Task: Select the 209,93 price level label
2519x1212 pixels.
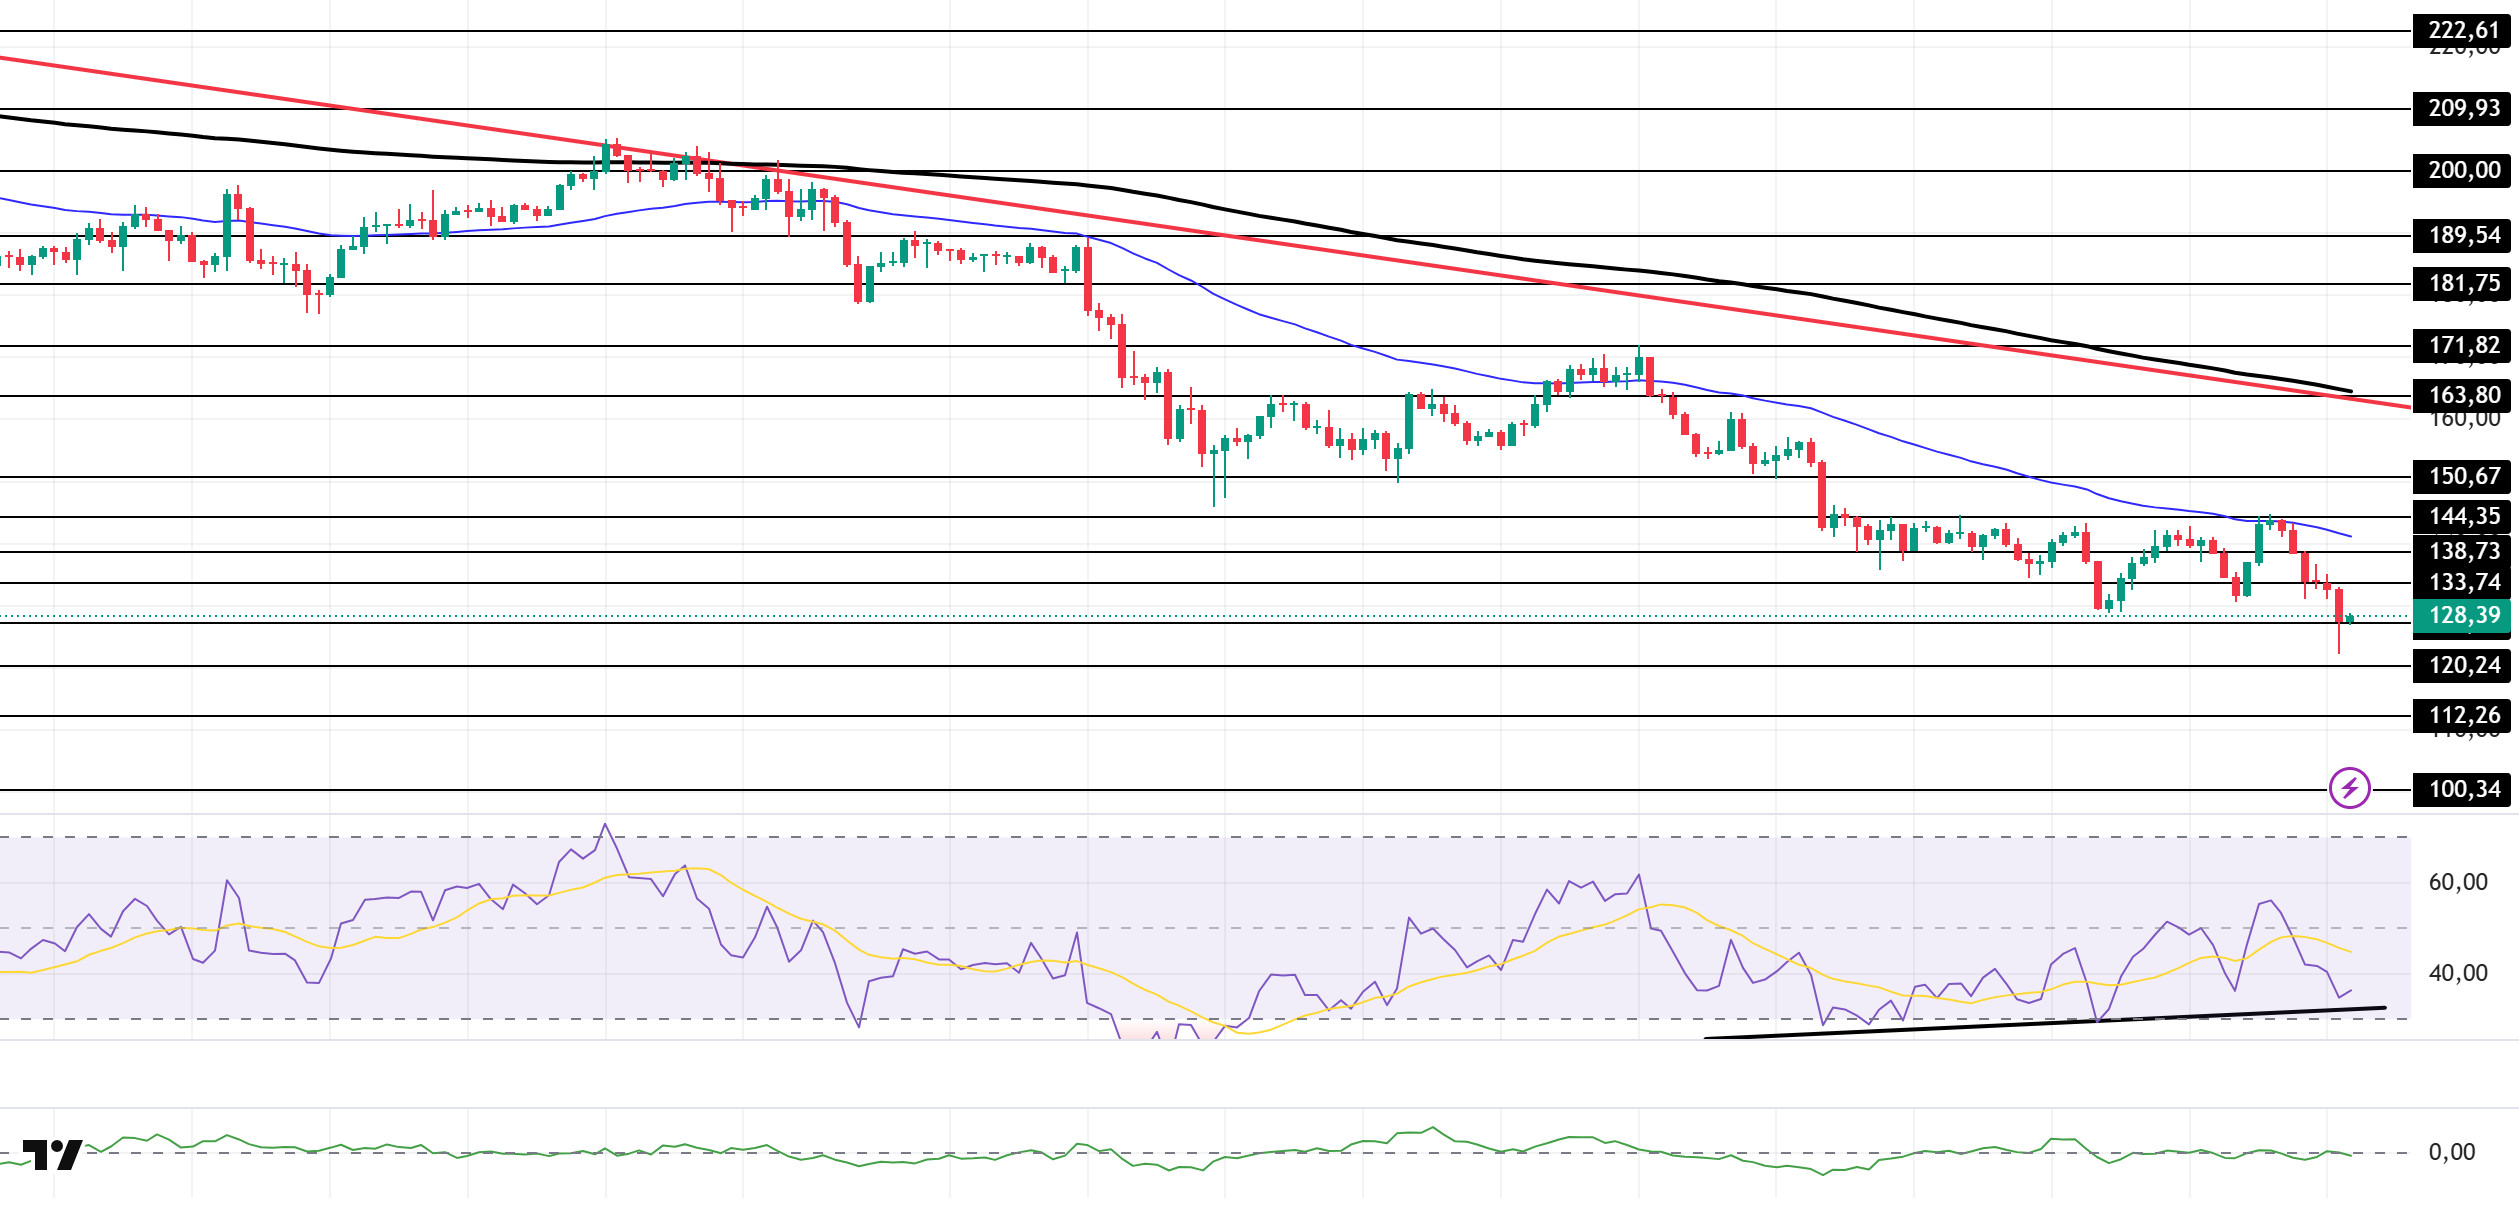Action: point(2463,108)
